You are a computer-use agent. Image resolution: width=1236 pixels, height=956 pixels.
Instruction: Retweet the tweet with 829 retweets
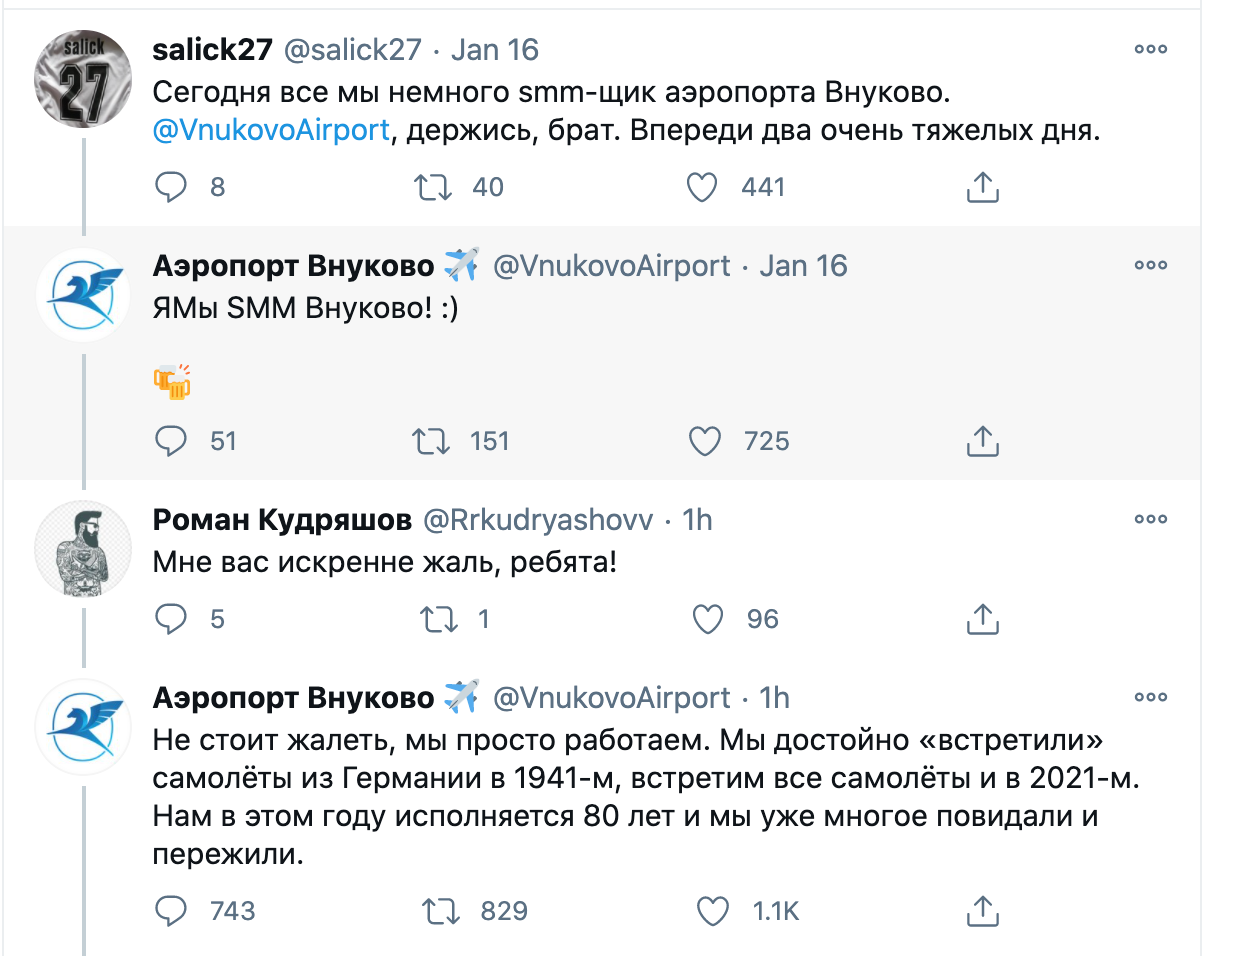click(440, 911)
